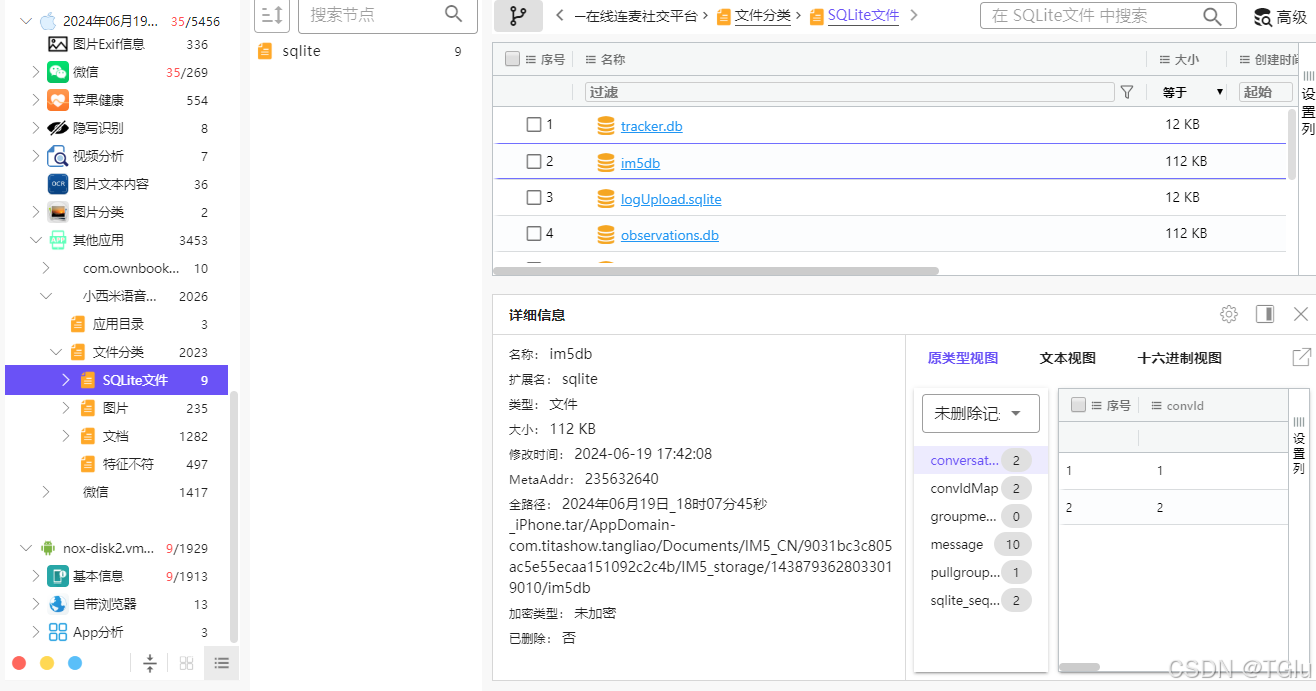Toggle detail panel split layout icon

1265,314
